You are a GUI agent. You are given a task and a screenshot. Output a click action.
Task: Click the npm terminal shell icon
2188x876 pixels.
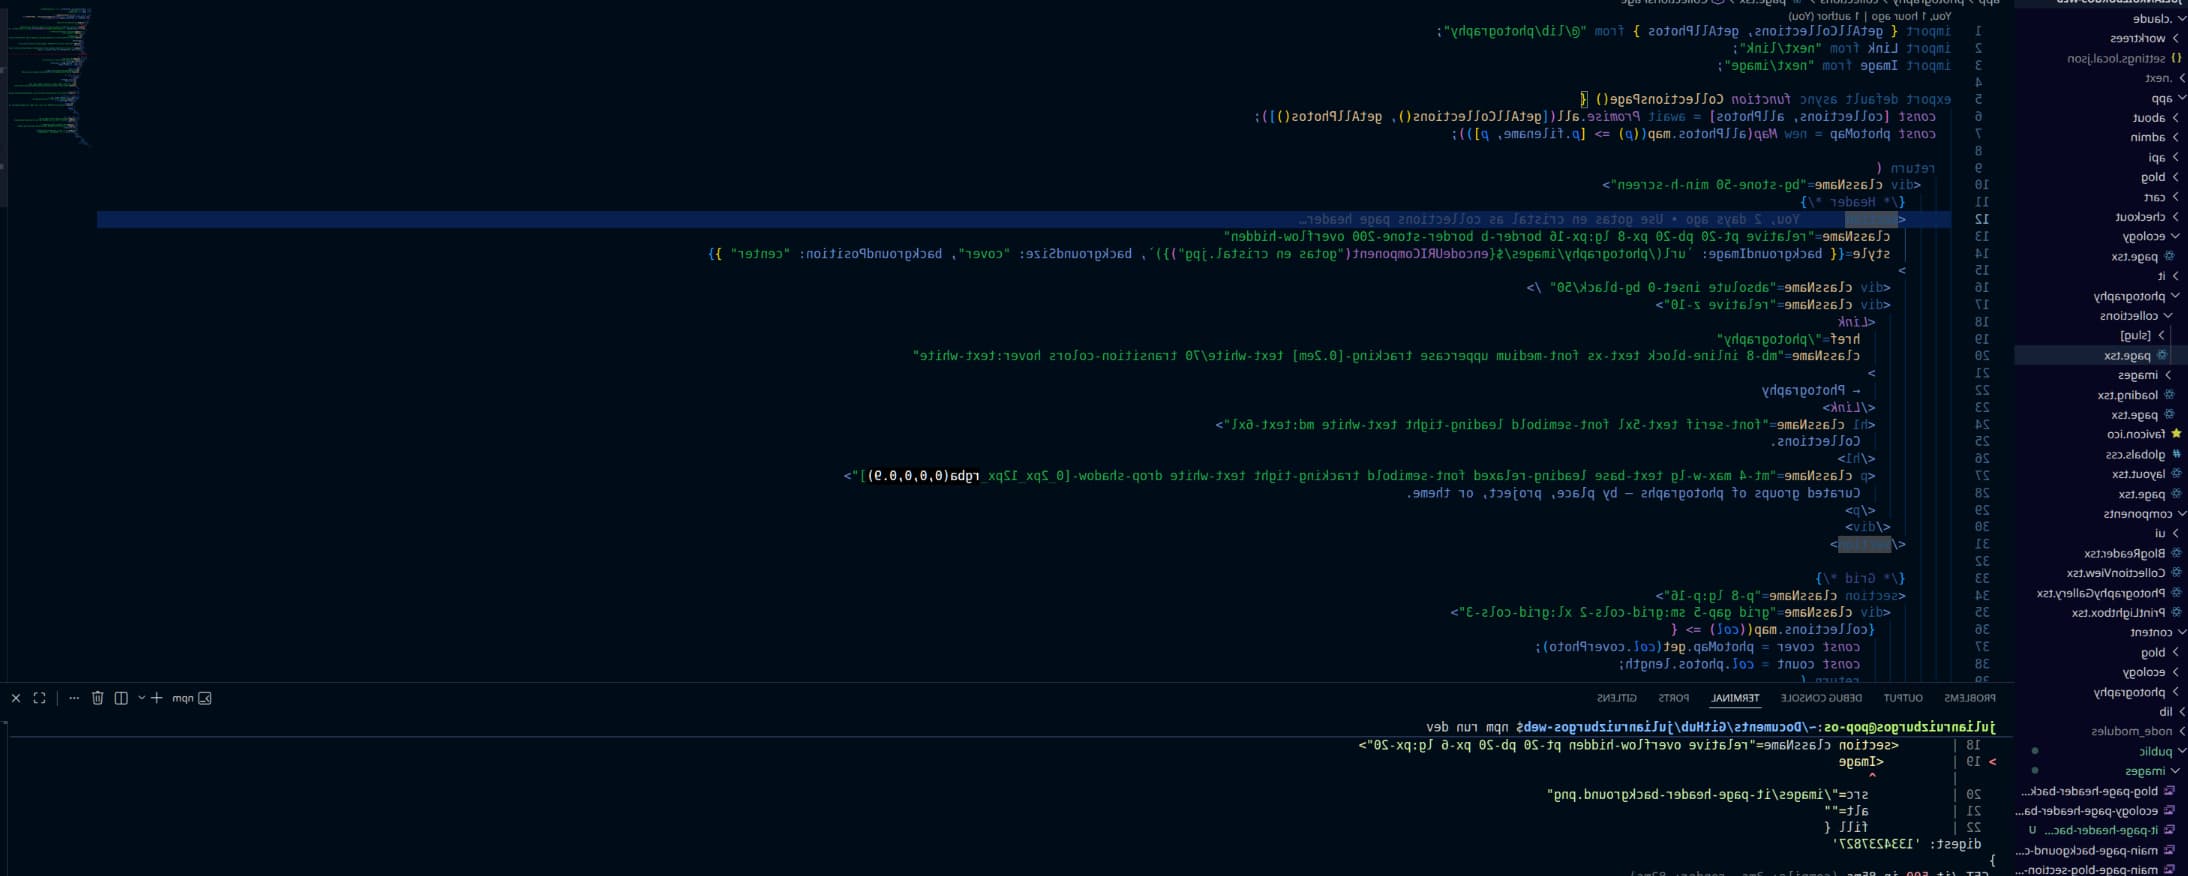205,698
